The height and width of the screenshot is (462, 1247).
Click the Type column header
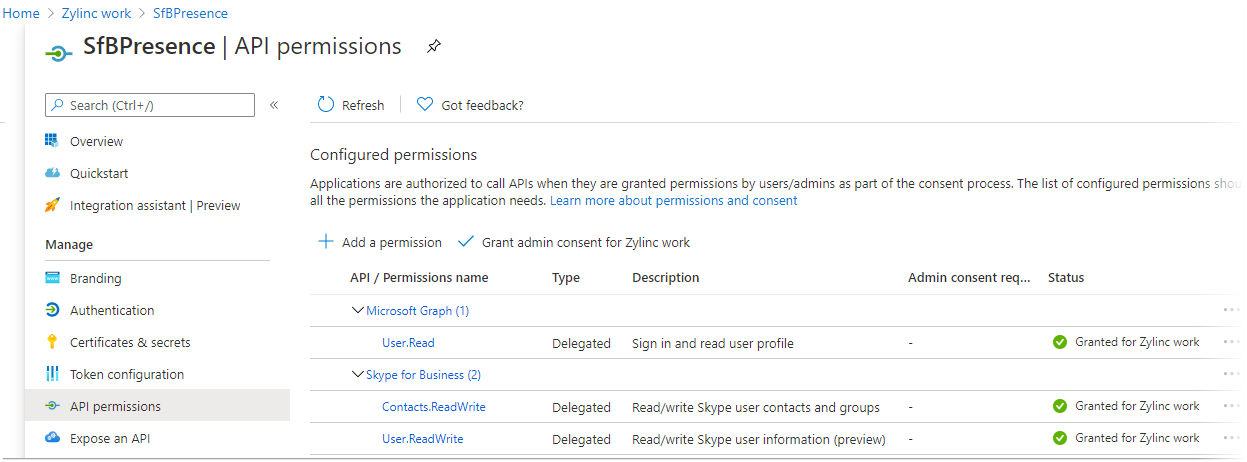pyautogui.click(x=566, y=278)
